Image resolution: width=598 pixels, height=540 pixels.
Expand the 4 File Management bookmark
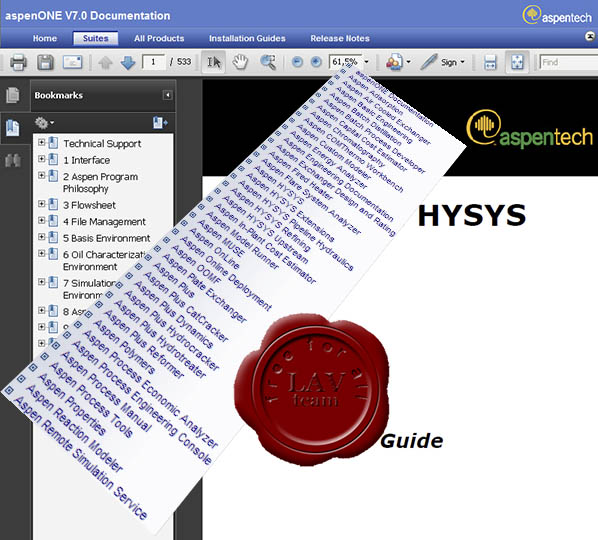[x=42, y=220]
